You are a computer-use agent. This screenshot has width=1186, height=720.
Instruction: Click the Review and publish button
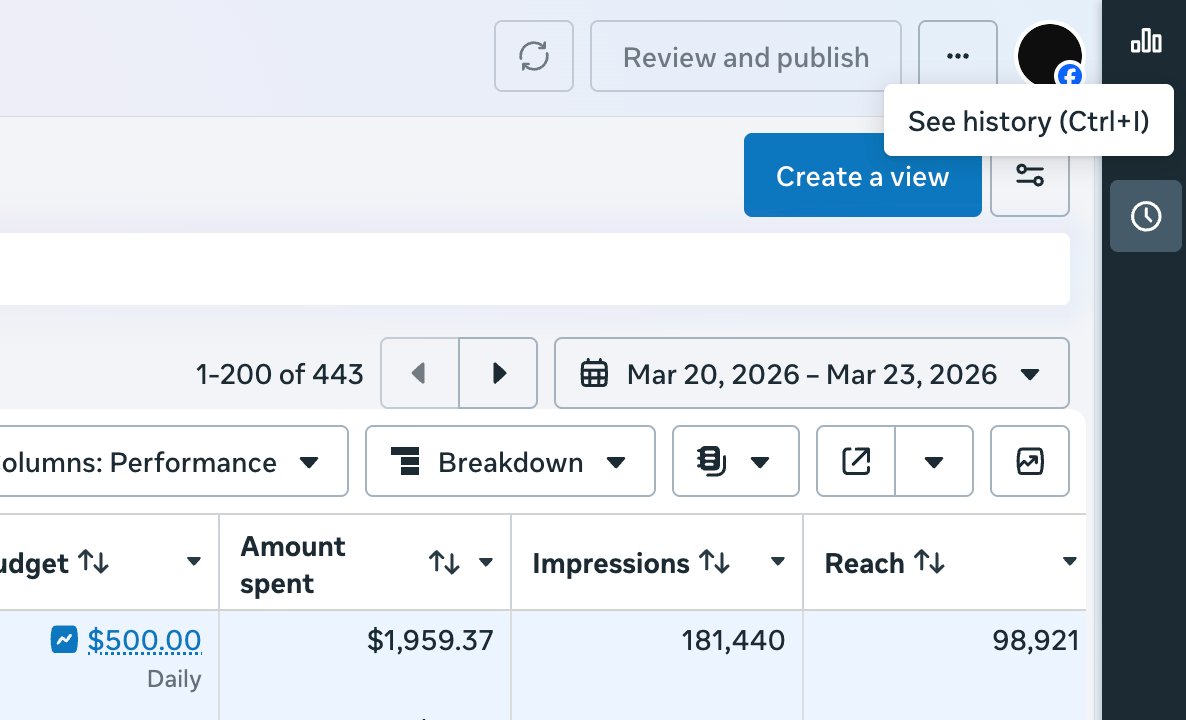(745, 56)
